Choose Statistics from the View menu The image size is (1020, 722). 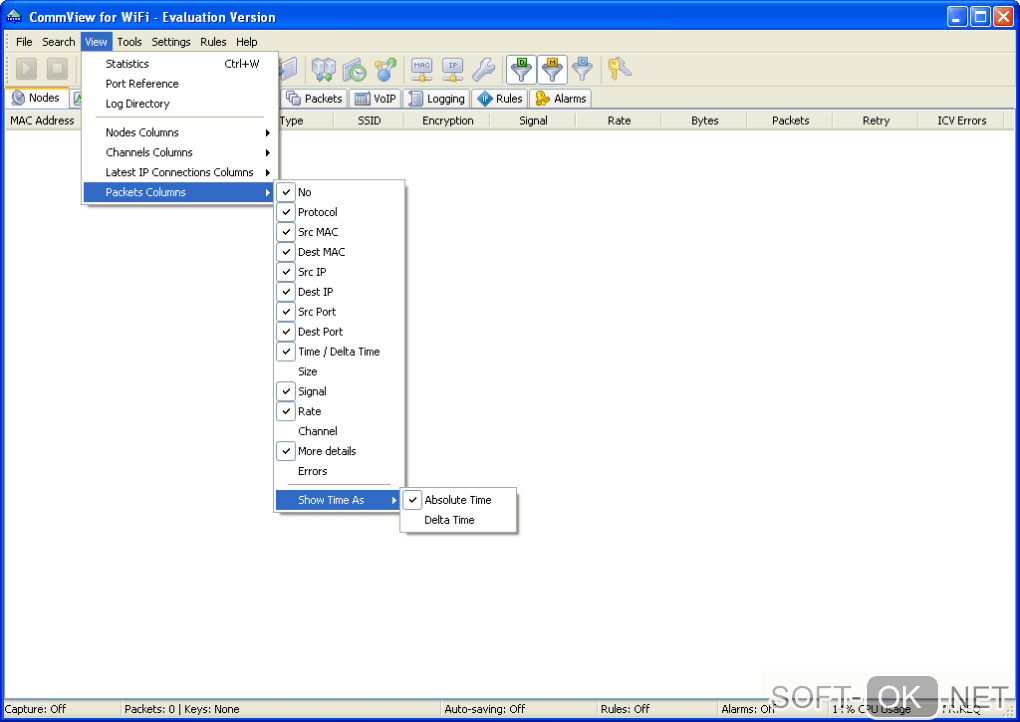tap(179, 64)
